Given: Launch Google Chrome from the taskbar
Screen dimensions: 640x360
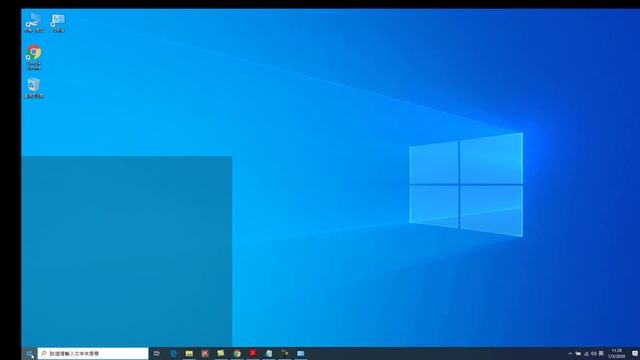Looking at the screenshot, I should [237, 353].
